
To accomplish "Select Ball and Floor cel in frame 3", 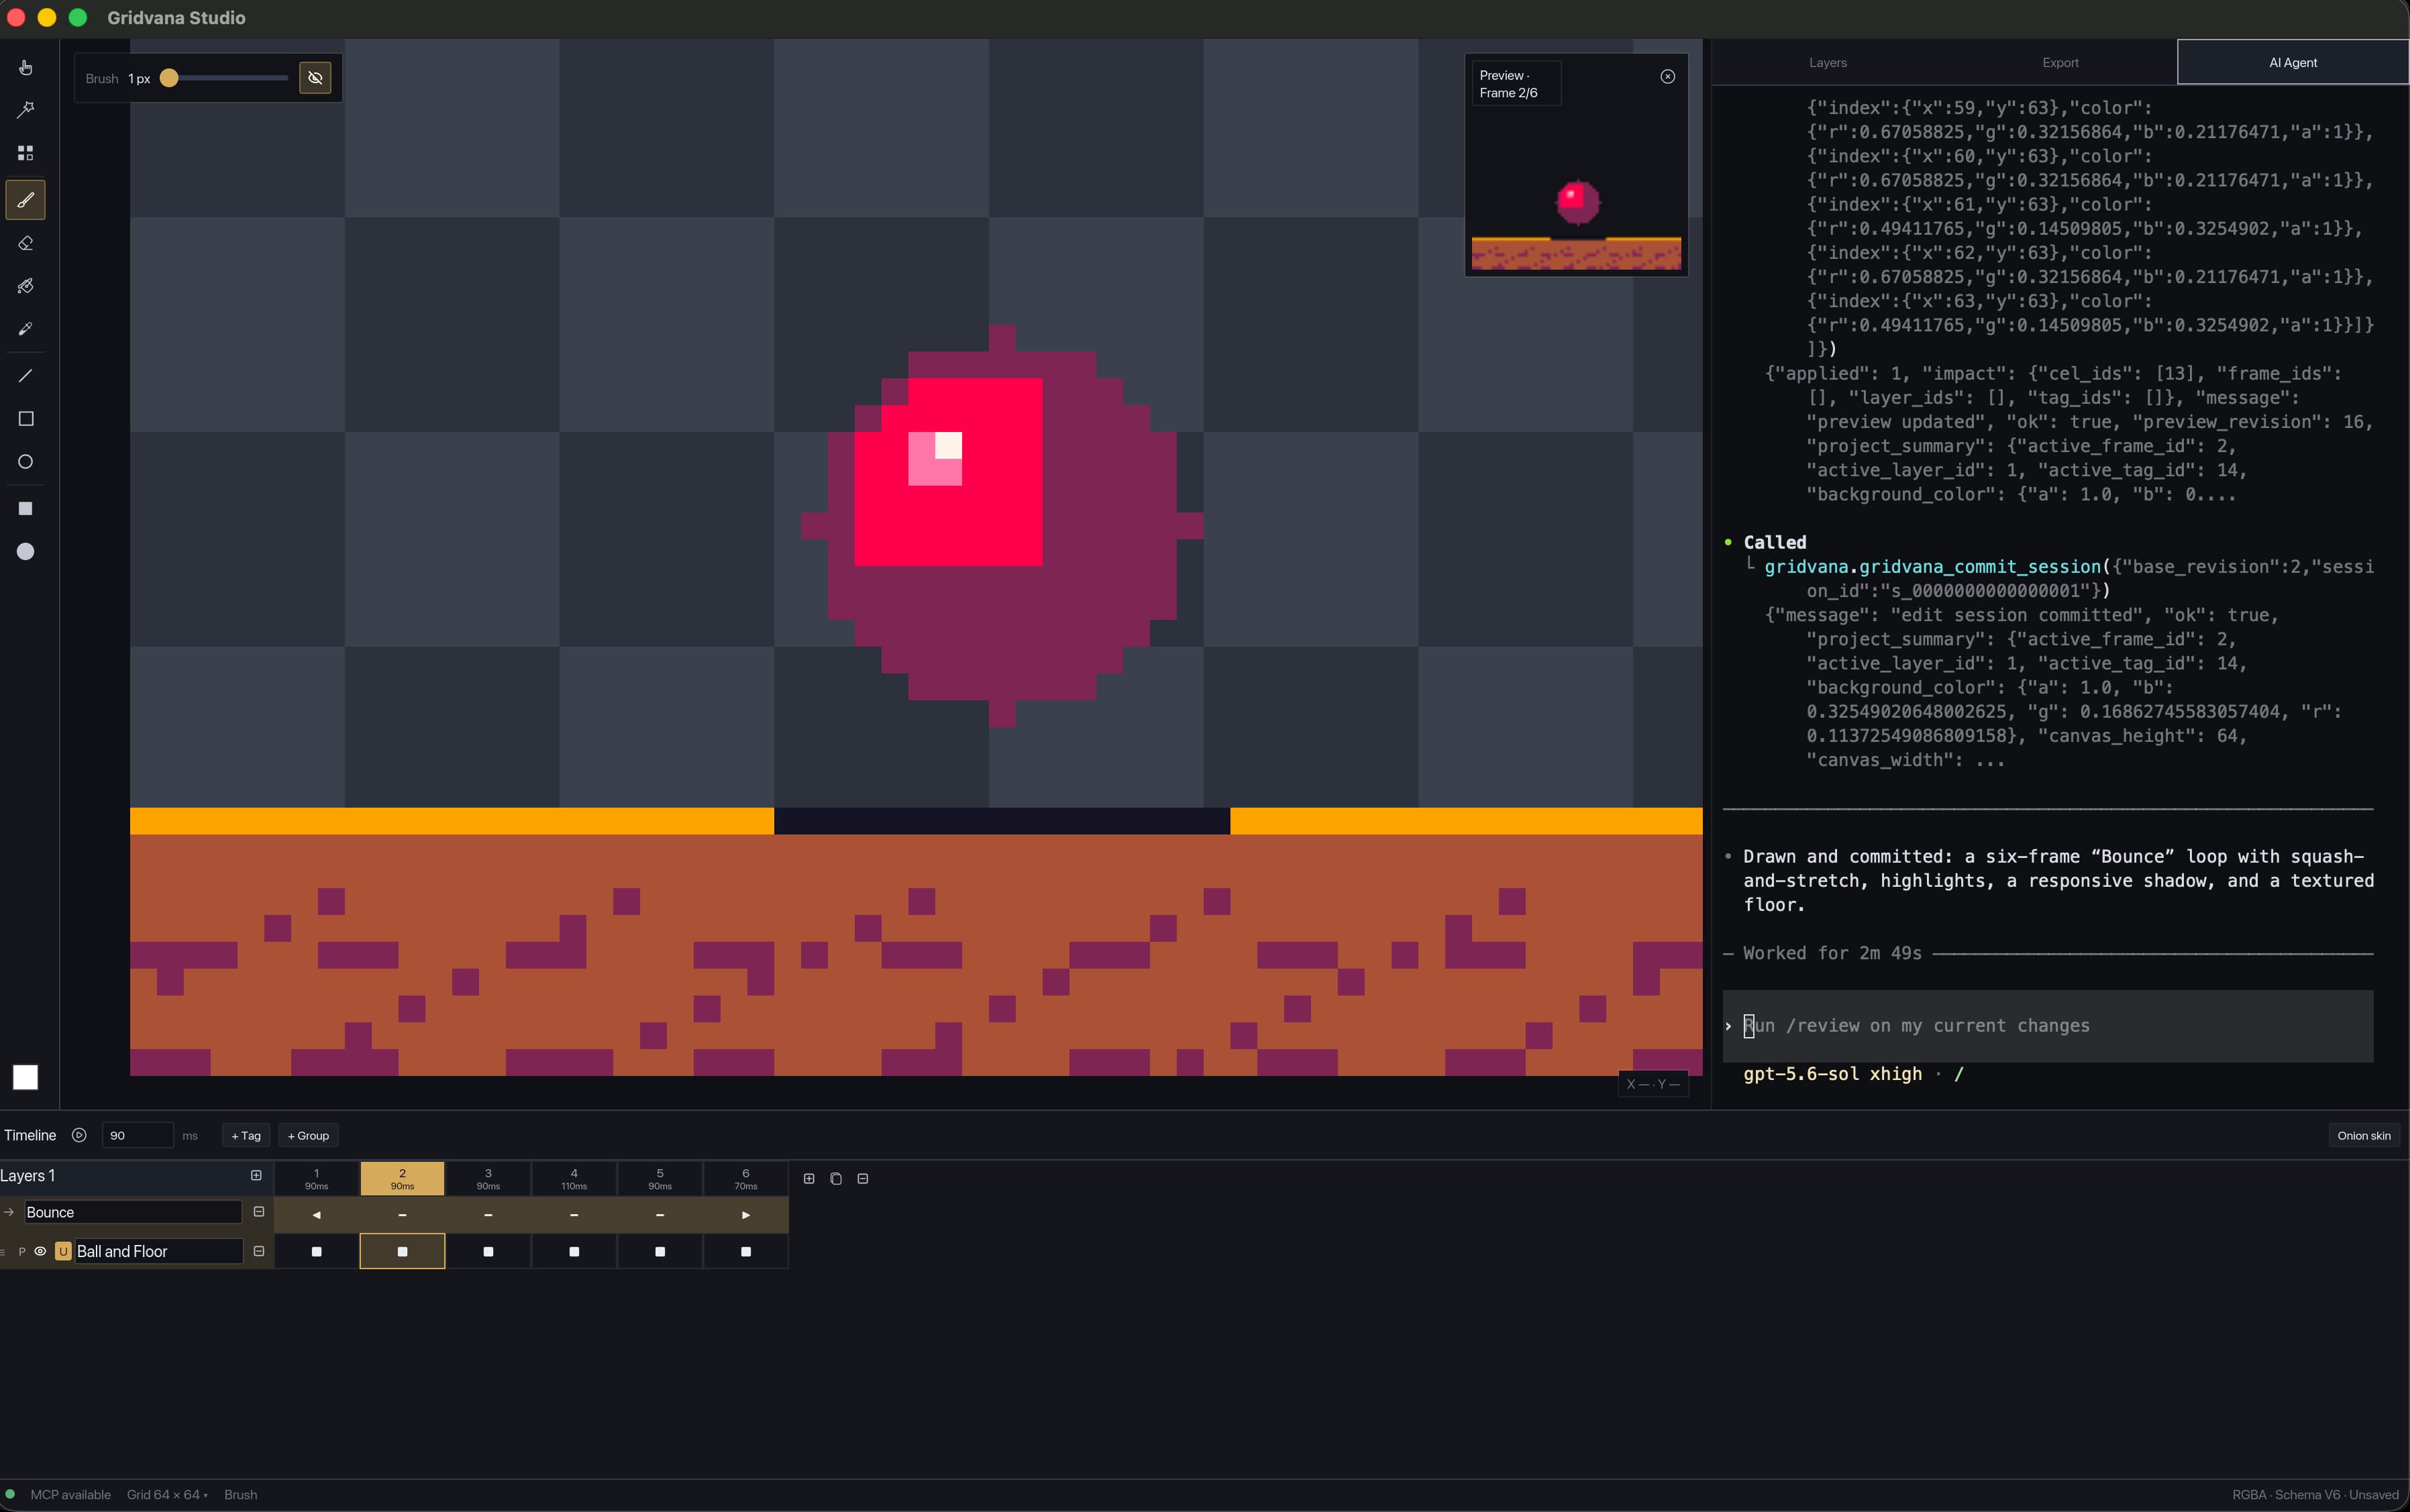I will pos(488,1251).
